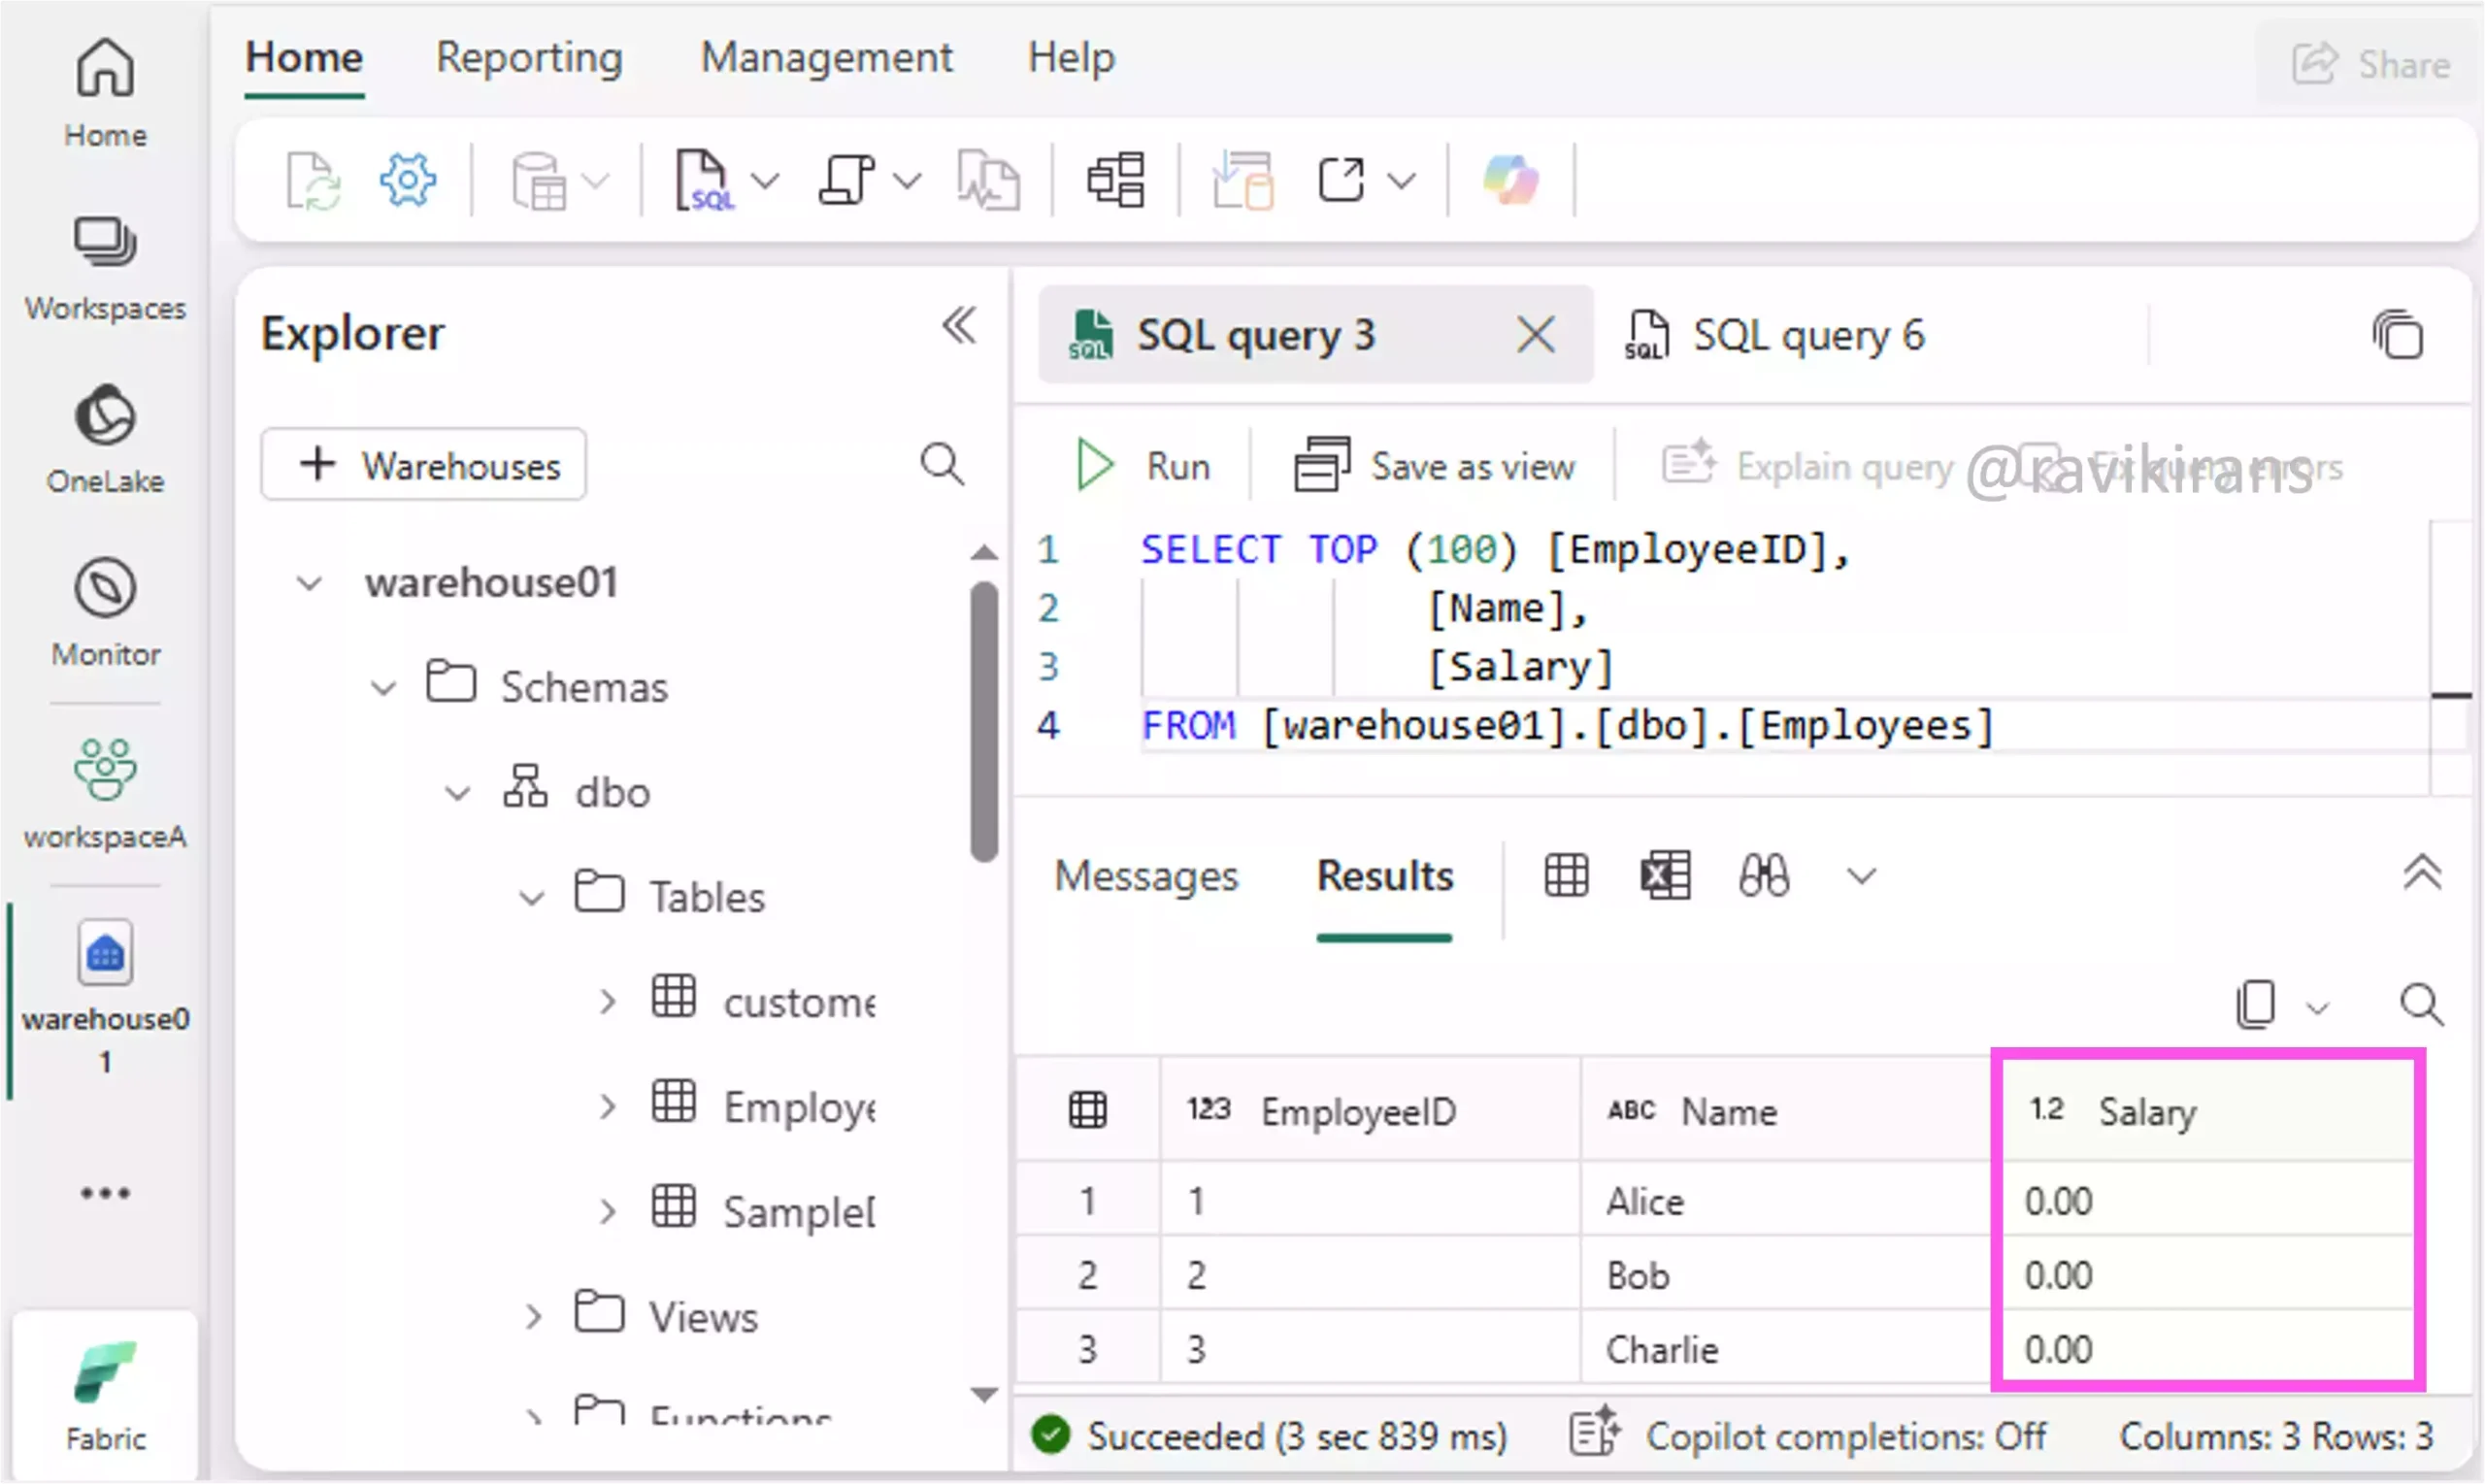
Task: Go to Home in left navigation rail
Action: (105, 93)
